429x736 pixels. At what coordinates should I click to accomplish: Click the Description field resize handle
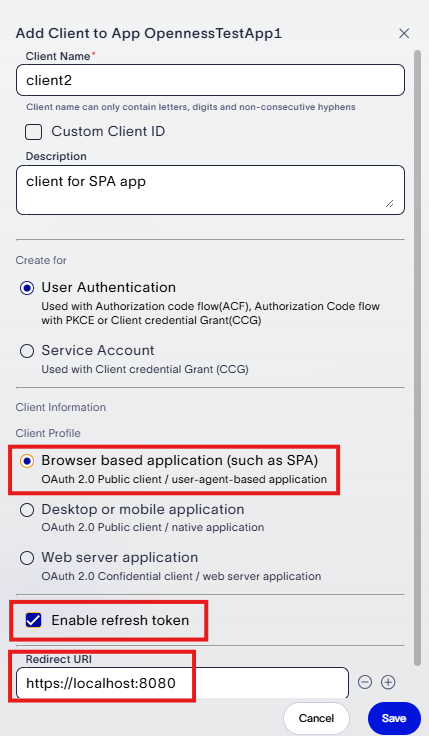(389, 203)
